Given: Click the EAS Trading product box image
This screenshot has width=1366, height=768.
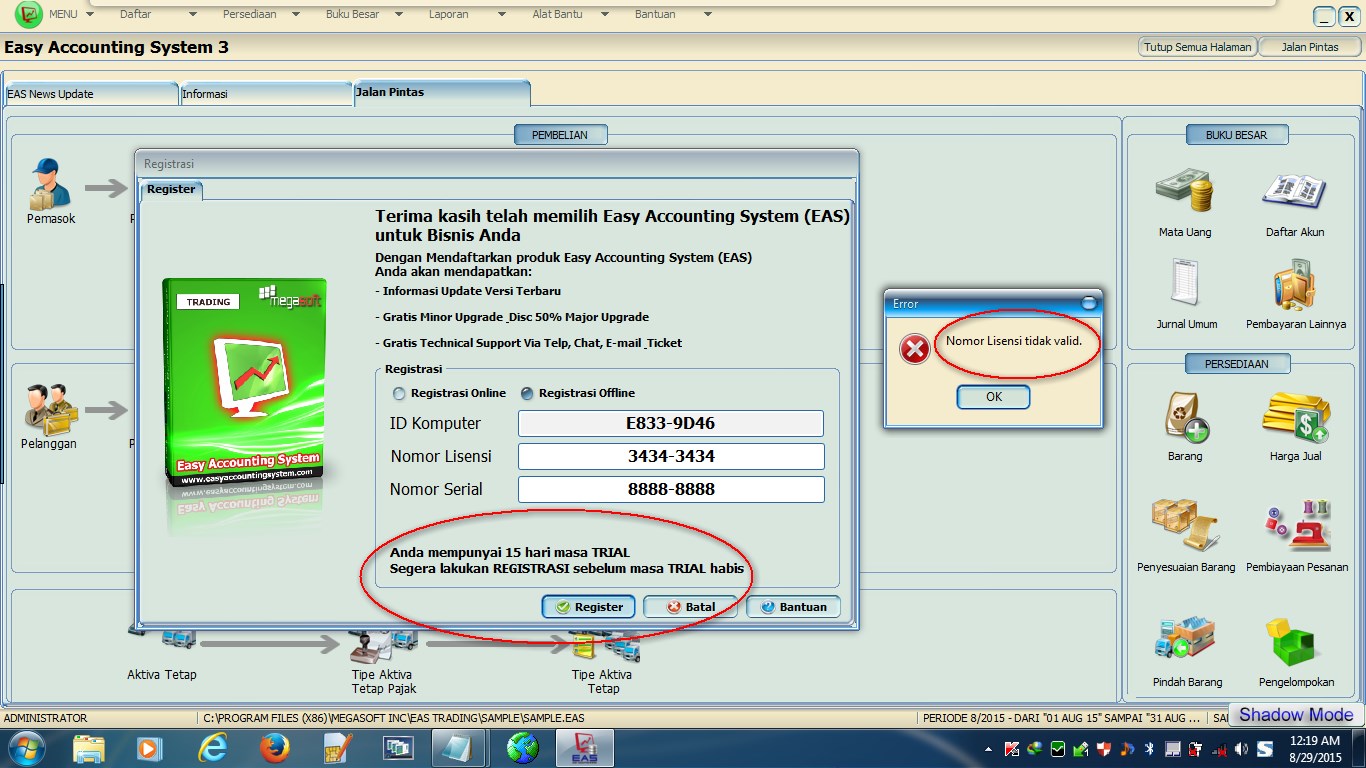Looking at the screenshot, I should (x=245, y=384).
